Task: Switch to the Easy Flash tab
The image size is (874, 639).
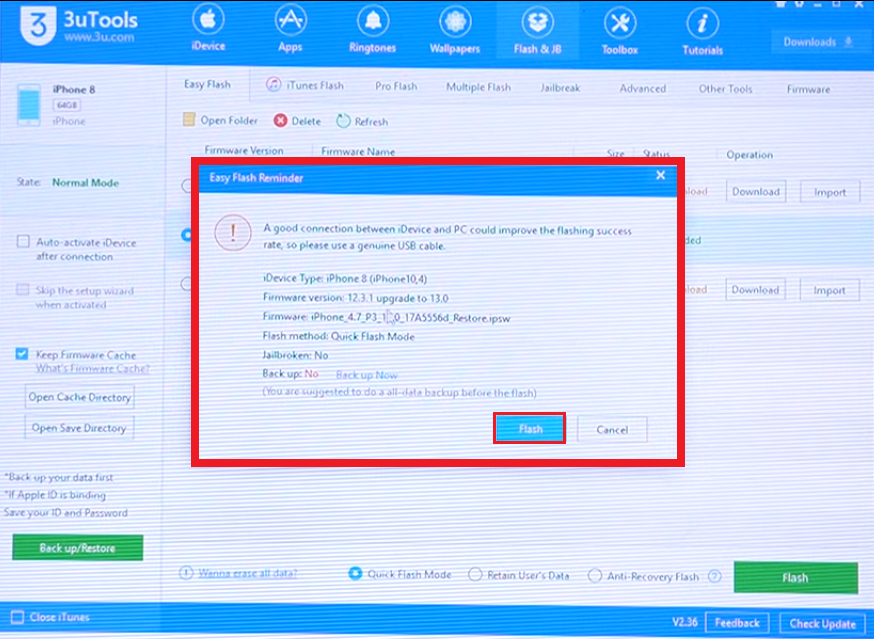Action: pyautogui.click(x=207, y=84)
